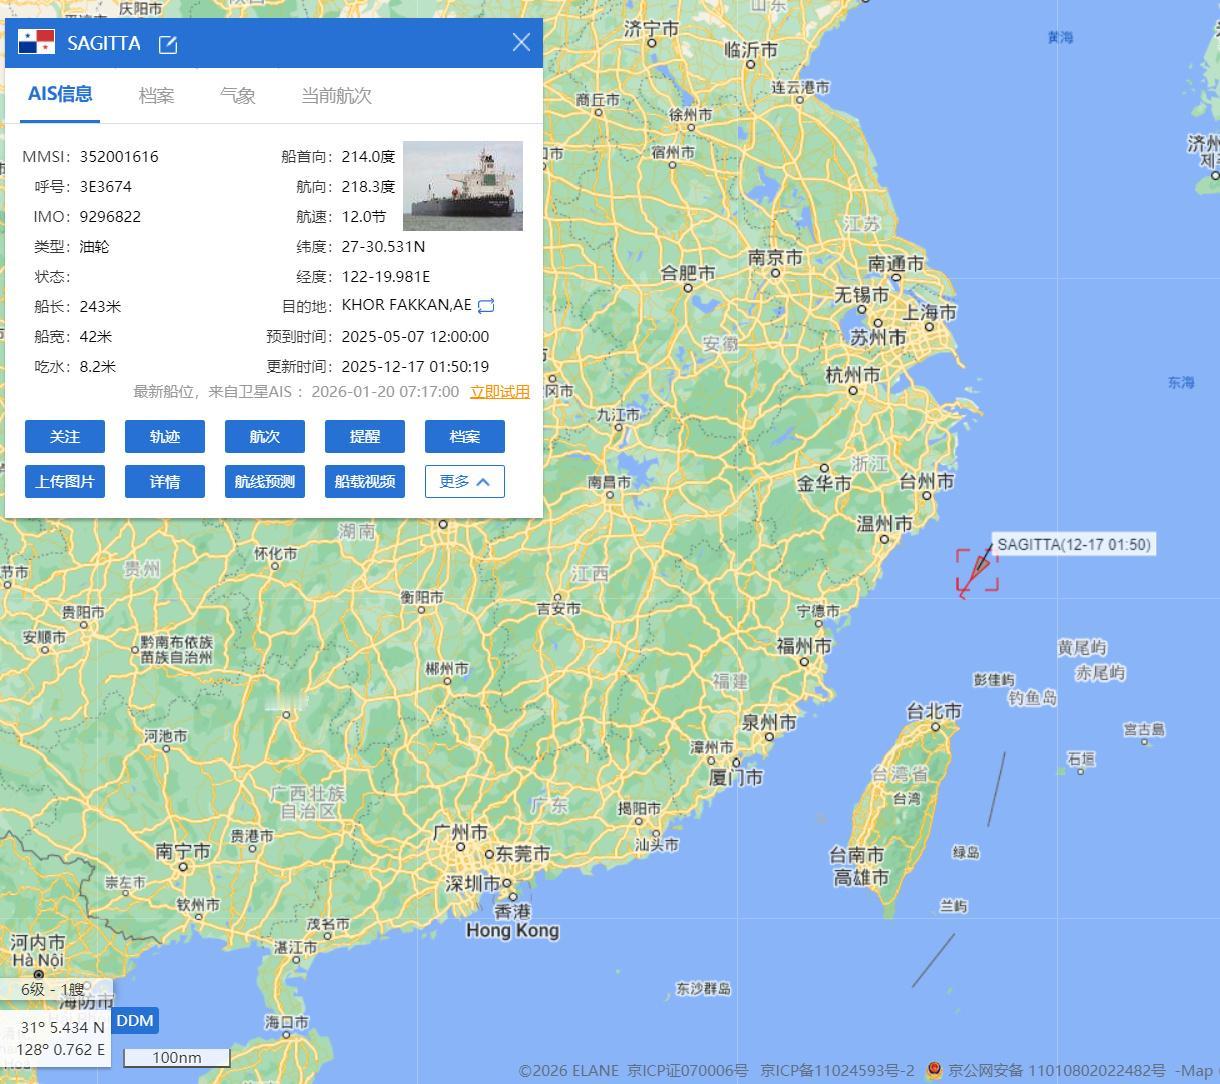
Task: Click the 台北市 city label on map
Action: click(x=934, y=711)
